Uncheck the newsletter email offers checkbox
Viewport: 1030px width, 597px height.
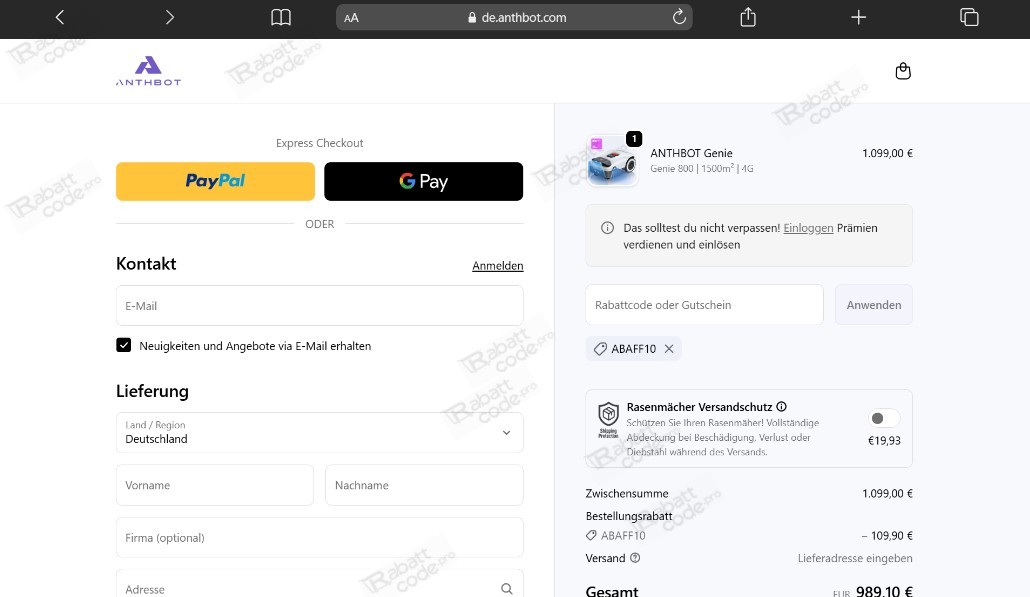124,345
